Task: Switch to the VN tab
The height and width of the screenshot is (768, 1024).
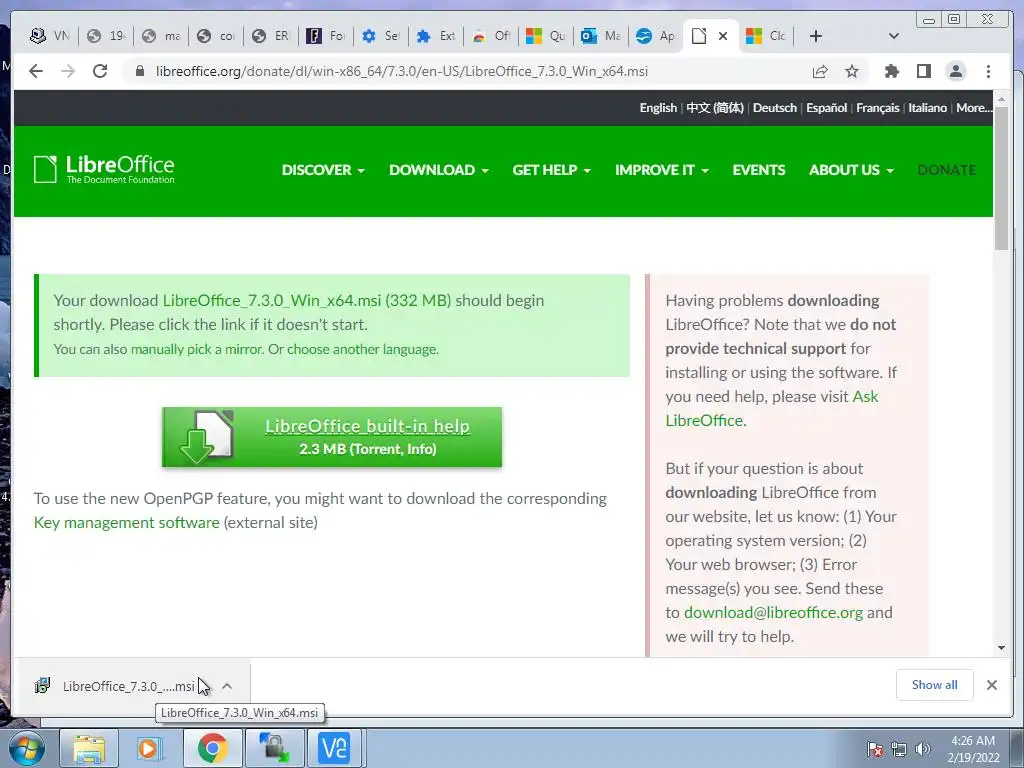Action: click(x=50, y=36)
